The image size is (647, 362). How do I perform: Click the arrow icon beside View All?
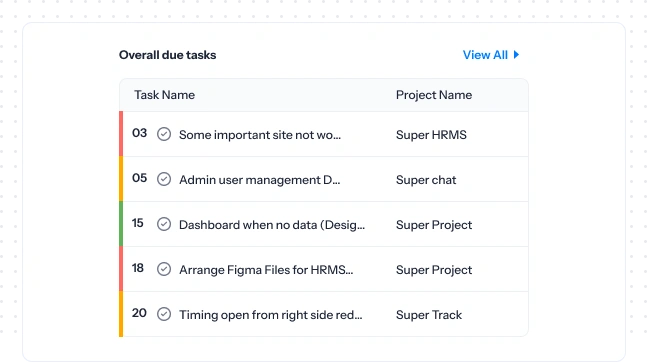pyautogui.click(x=516, y=54)
